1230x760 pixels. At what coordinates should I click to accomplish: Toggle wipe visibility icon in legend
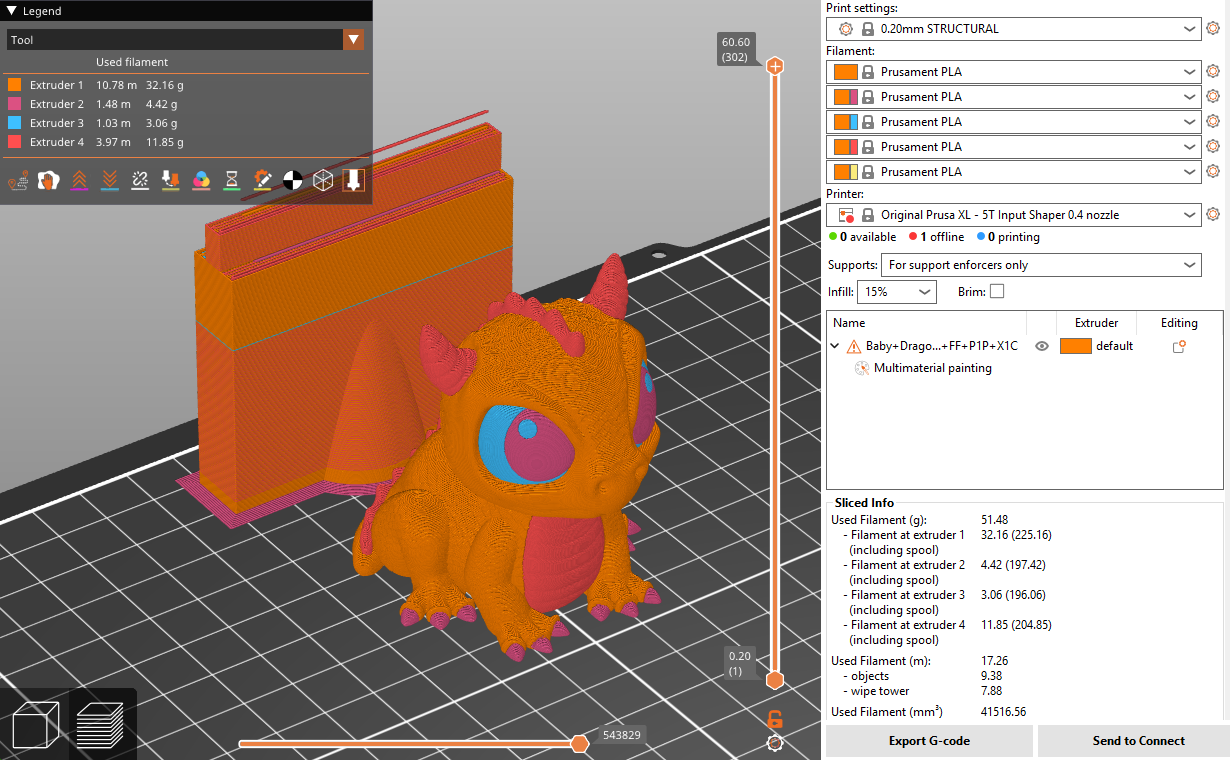(48, 181)
